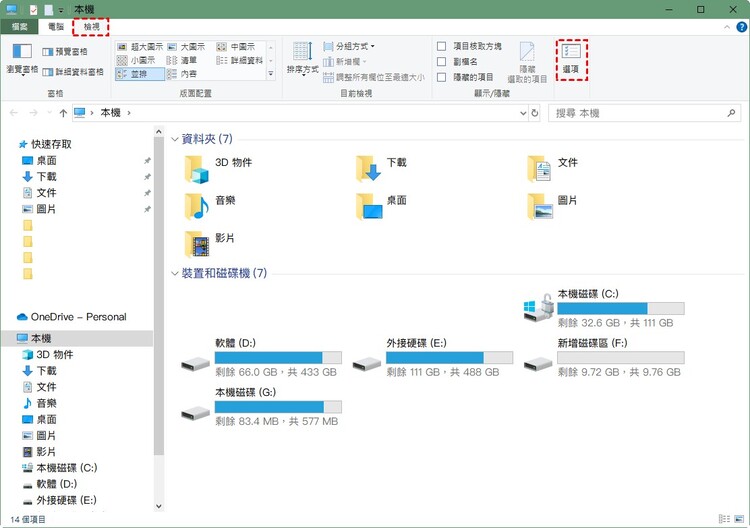This screenshot has width=750, height=528.
Task: Click the 瀏覽窗格 navigation pane icon
Action: 22,51
